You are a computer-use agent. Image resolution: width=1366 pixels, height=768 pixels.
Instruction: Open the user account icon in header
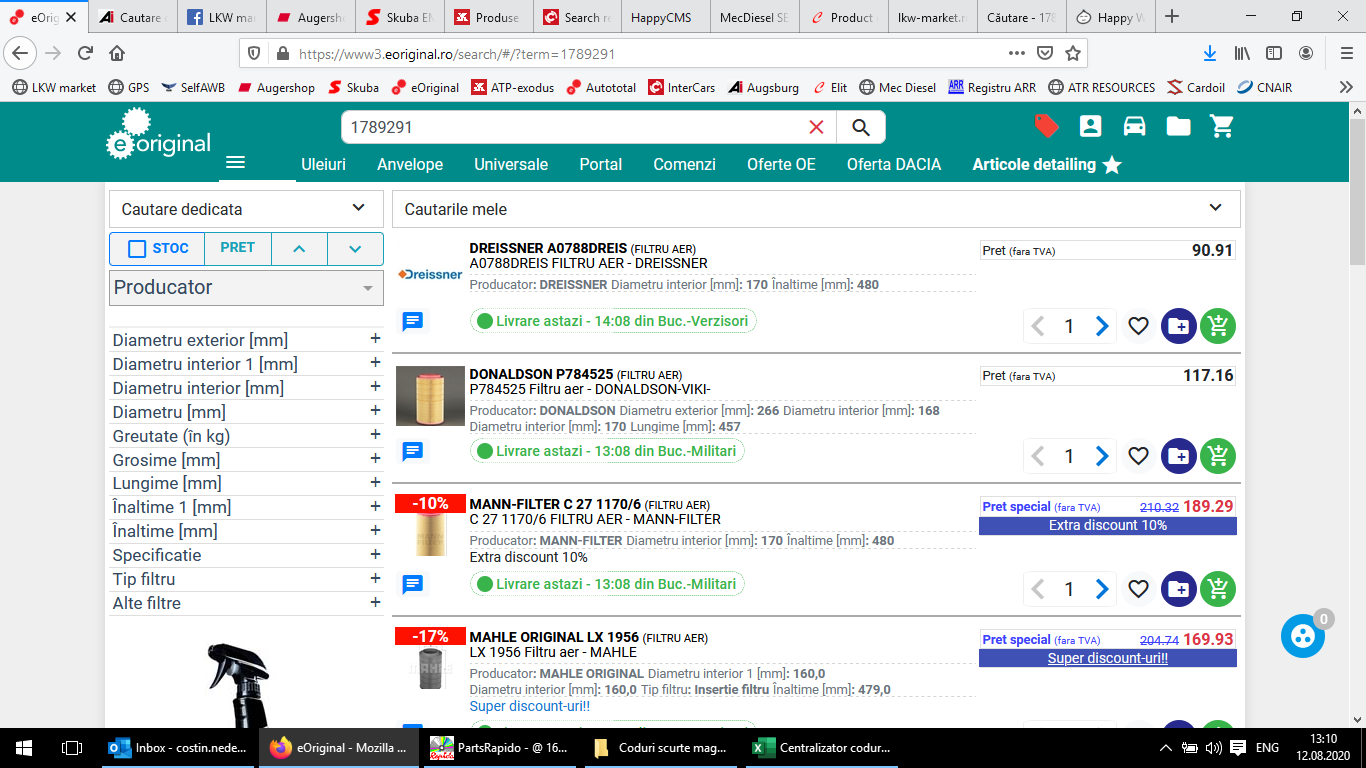tap(1090, 126)
